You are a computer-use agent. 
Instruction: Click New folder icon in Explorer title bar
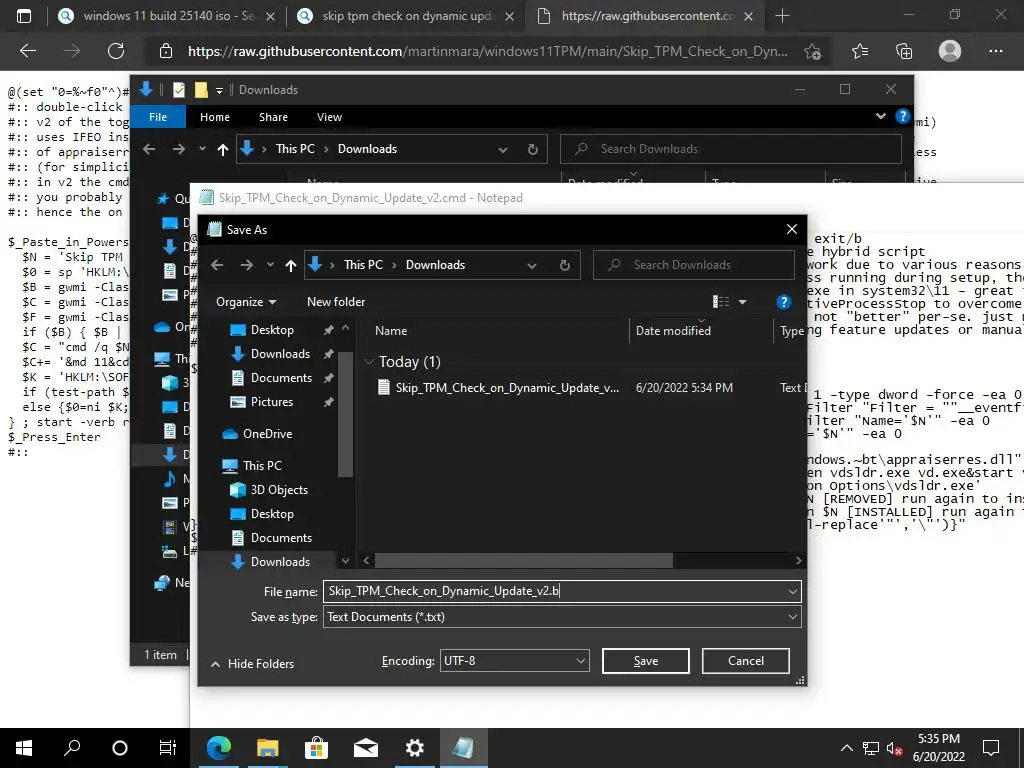point(201,90)
